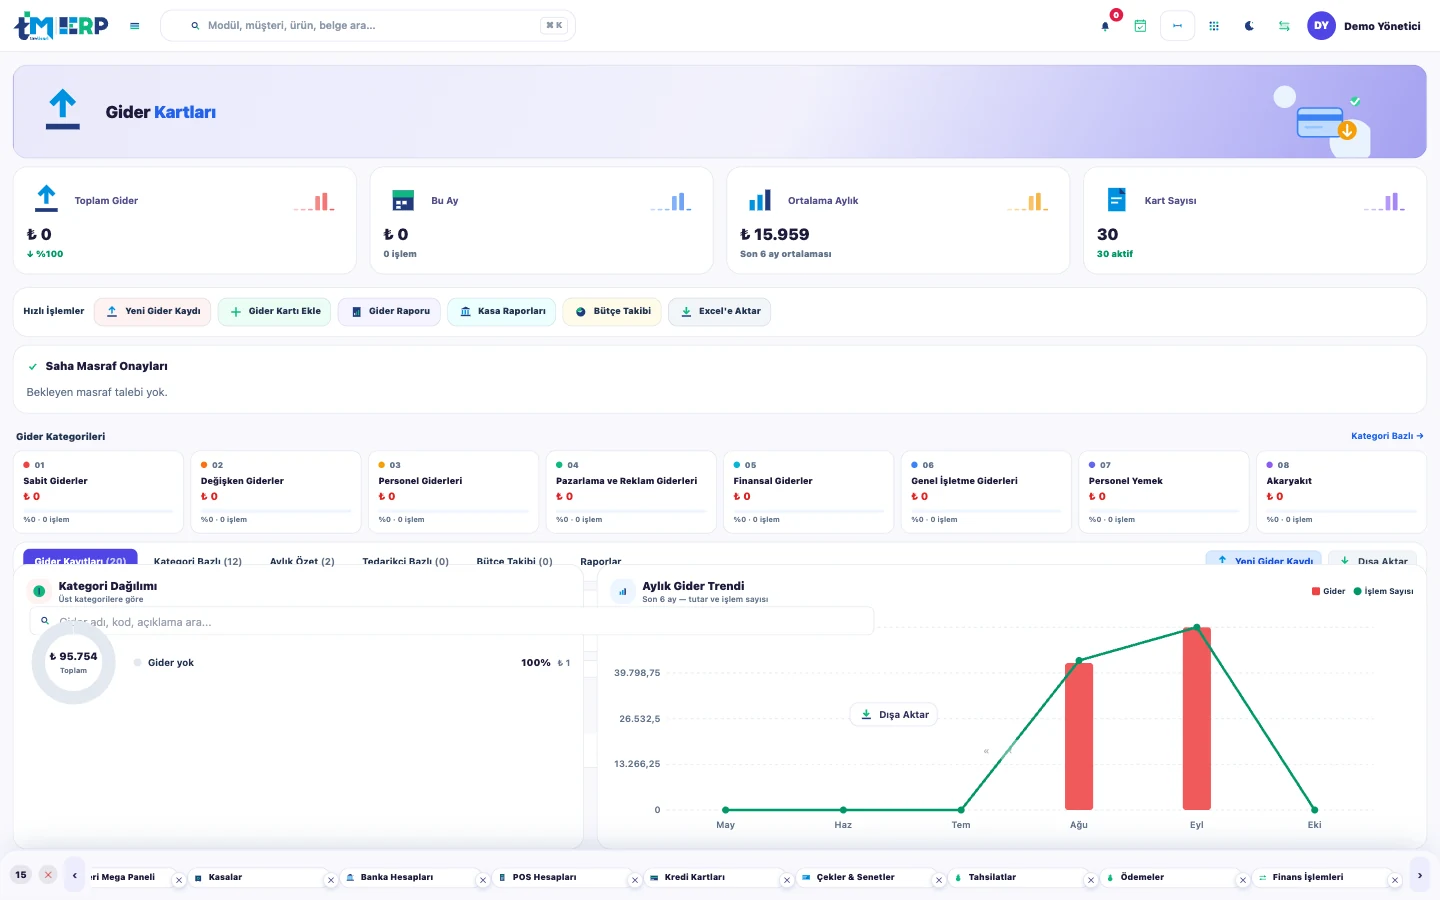Open the apps grid launcher

pos(1214,26)
